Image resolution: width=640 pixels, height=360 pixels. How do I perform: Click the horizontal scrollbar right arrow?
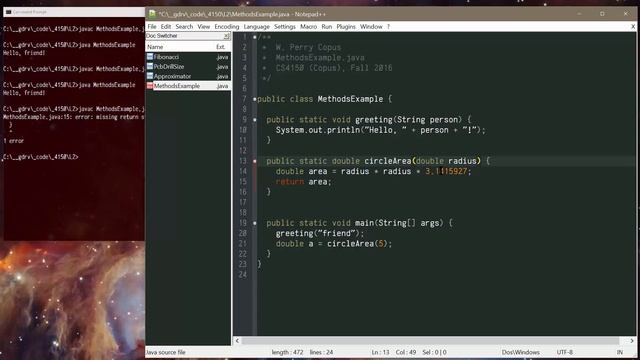pos(631,340)
